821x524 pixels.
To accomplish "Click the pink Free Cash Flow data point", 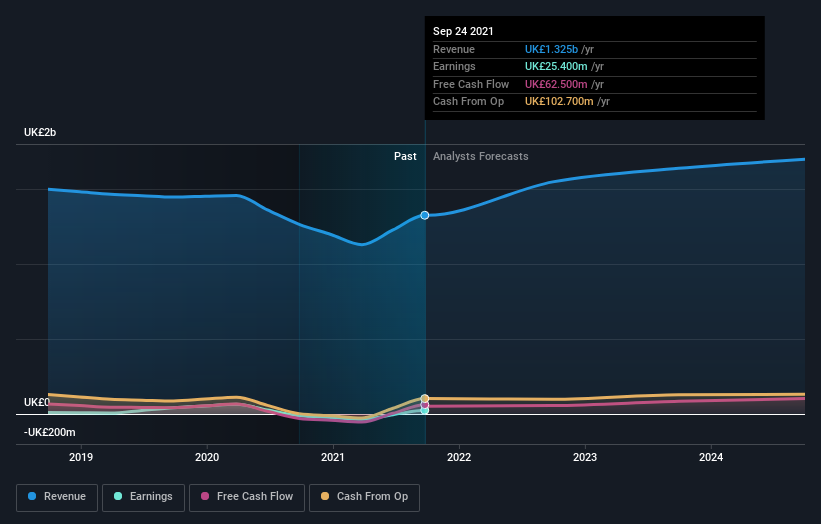I will 425,405.
